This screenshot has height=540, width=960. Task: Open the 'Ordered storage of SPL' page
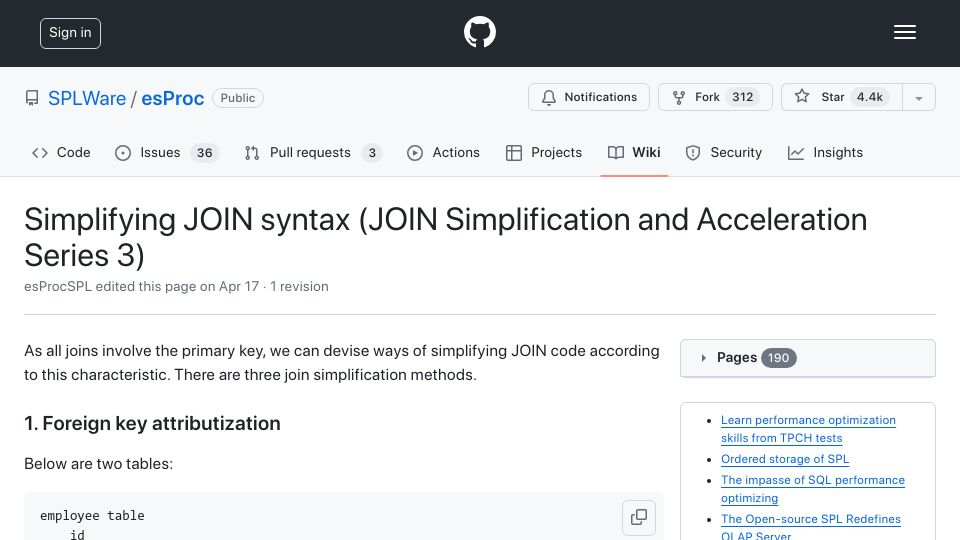(785, 459)
